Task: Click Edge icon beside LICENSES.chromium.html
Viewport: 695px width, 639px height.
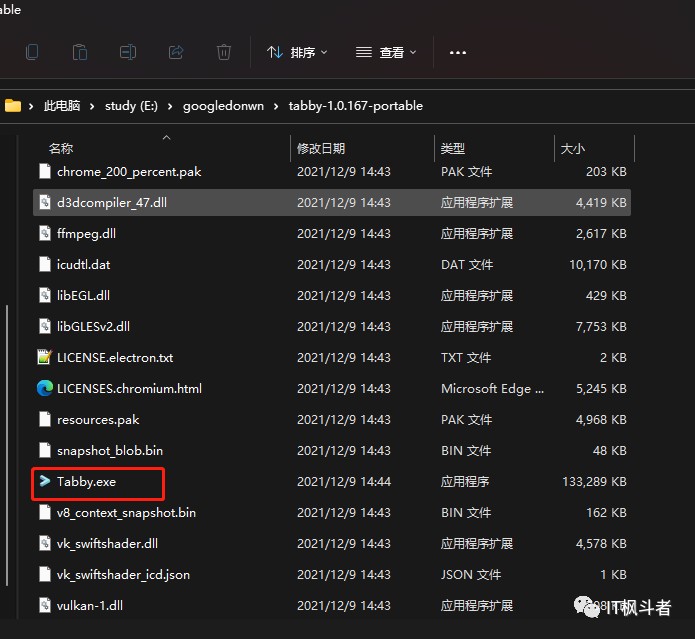Action: pos(45,388)
